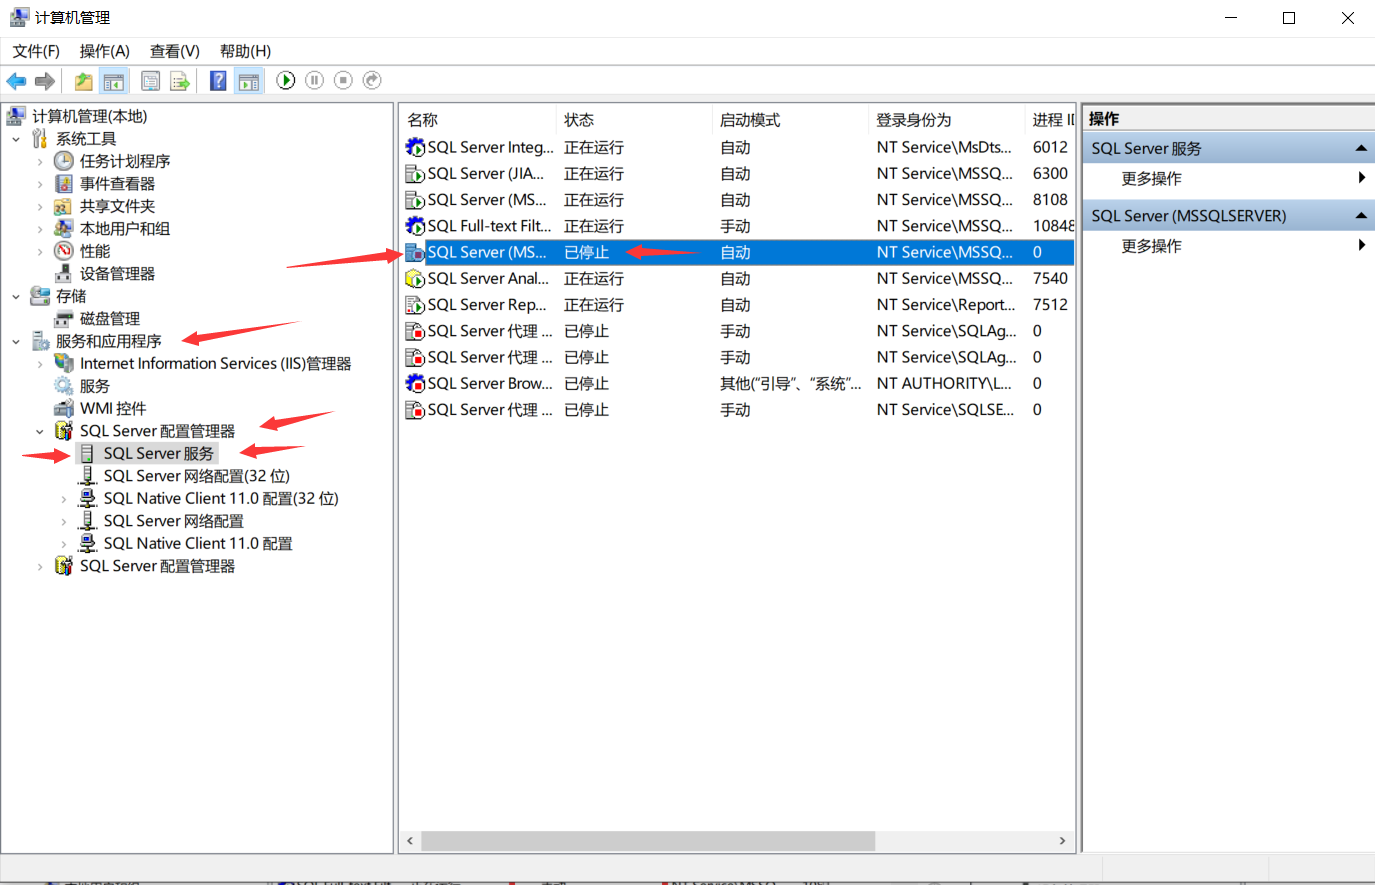
Task: Open the 文件(F) menu
Action: tap(36, 51)
